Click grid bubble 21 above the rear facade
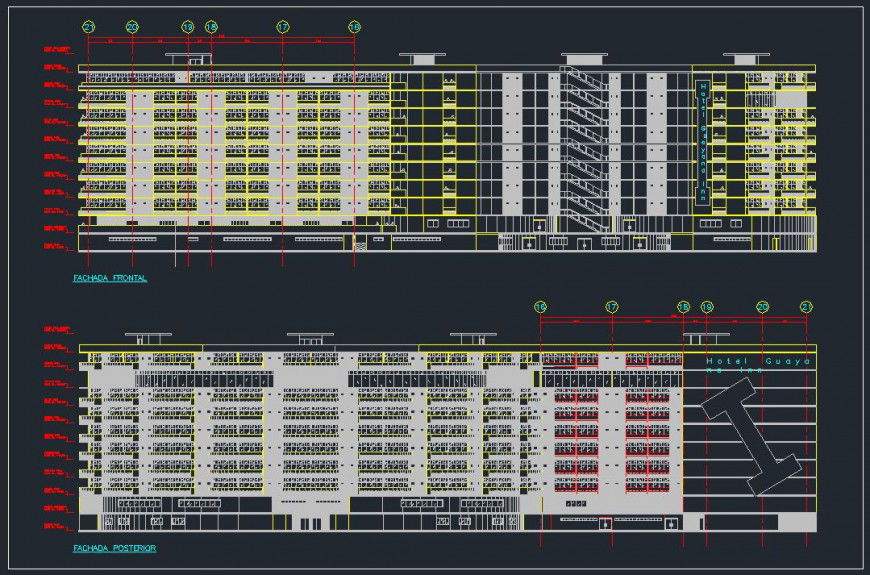This screenshot has height=575, width=870. click(806, 307)
